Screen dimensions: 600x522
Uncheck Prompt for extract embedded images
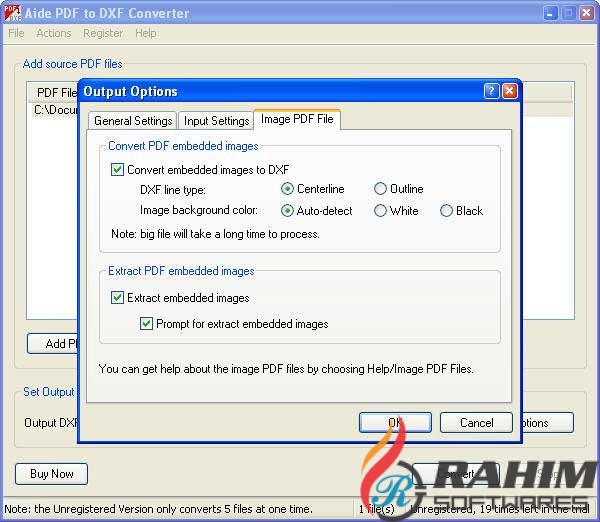146,324
